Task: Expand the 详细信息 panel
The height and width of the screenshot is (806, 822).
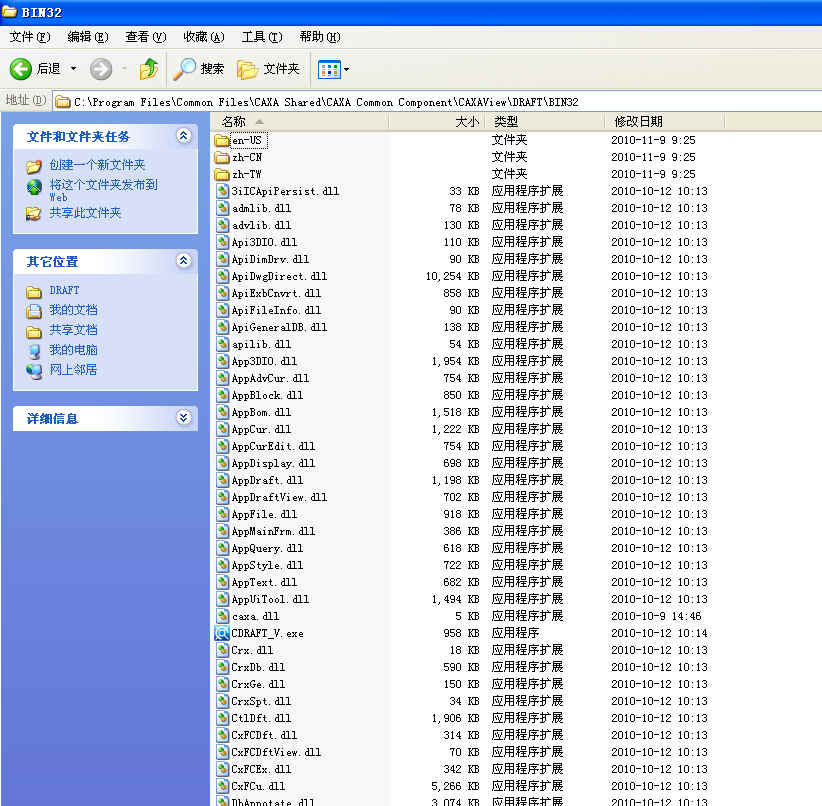Action: click(183, 418)
